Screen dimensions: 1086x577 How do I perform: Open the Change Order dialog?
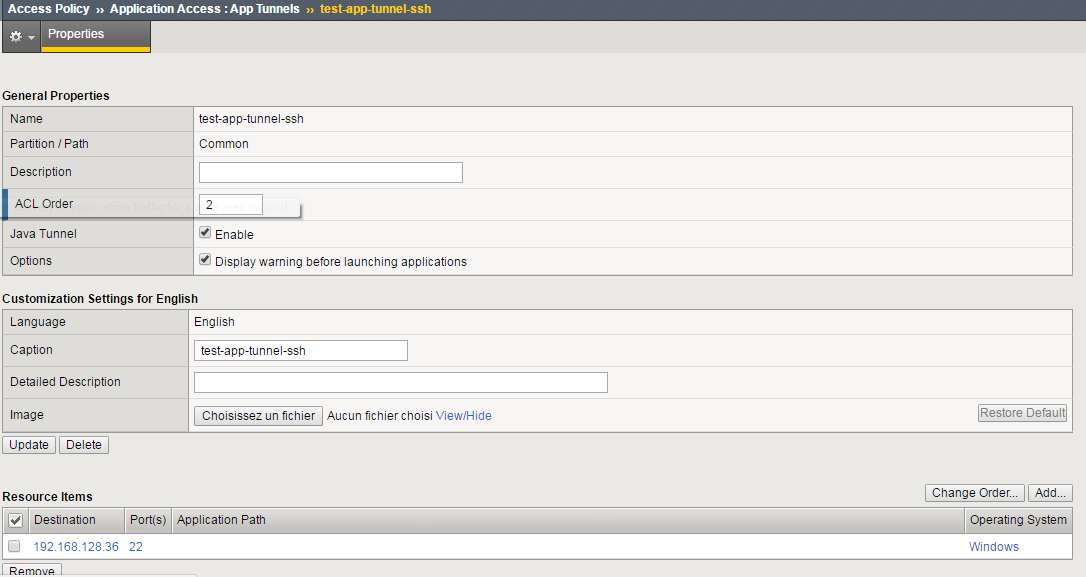point(974,493)
